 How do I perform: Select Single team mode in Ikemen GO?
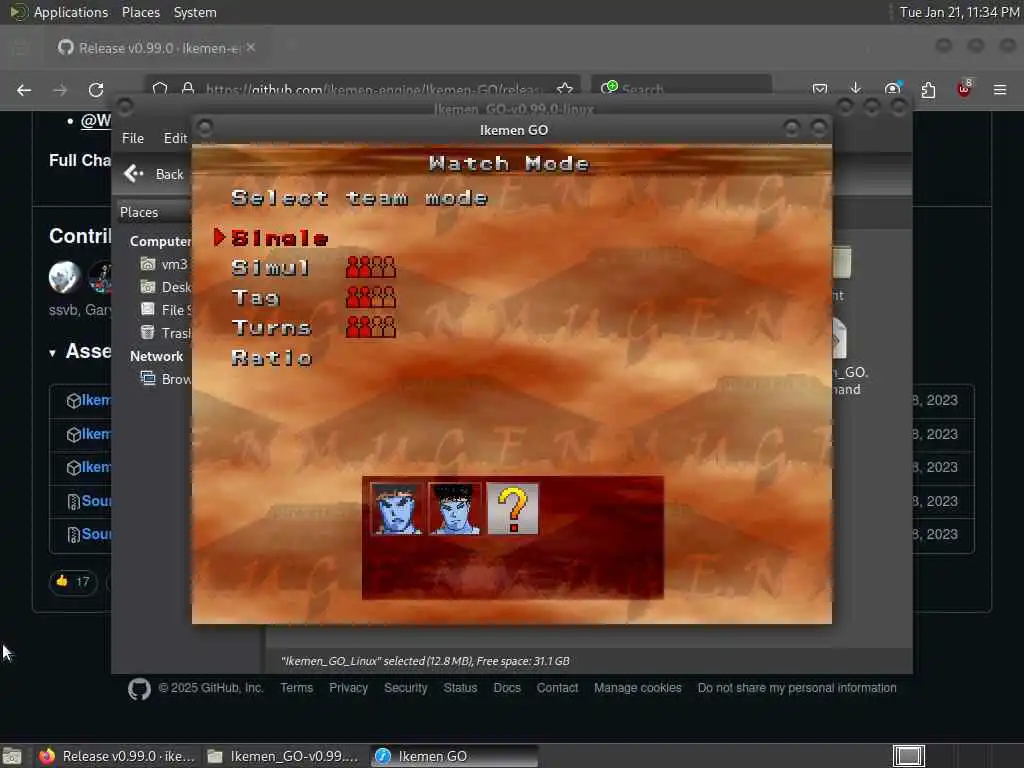(280, 238)
